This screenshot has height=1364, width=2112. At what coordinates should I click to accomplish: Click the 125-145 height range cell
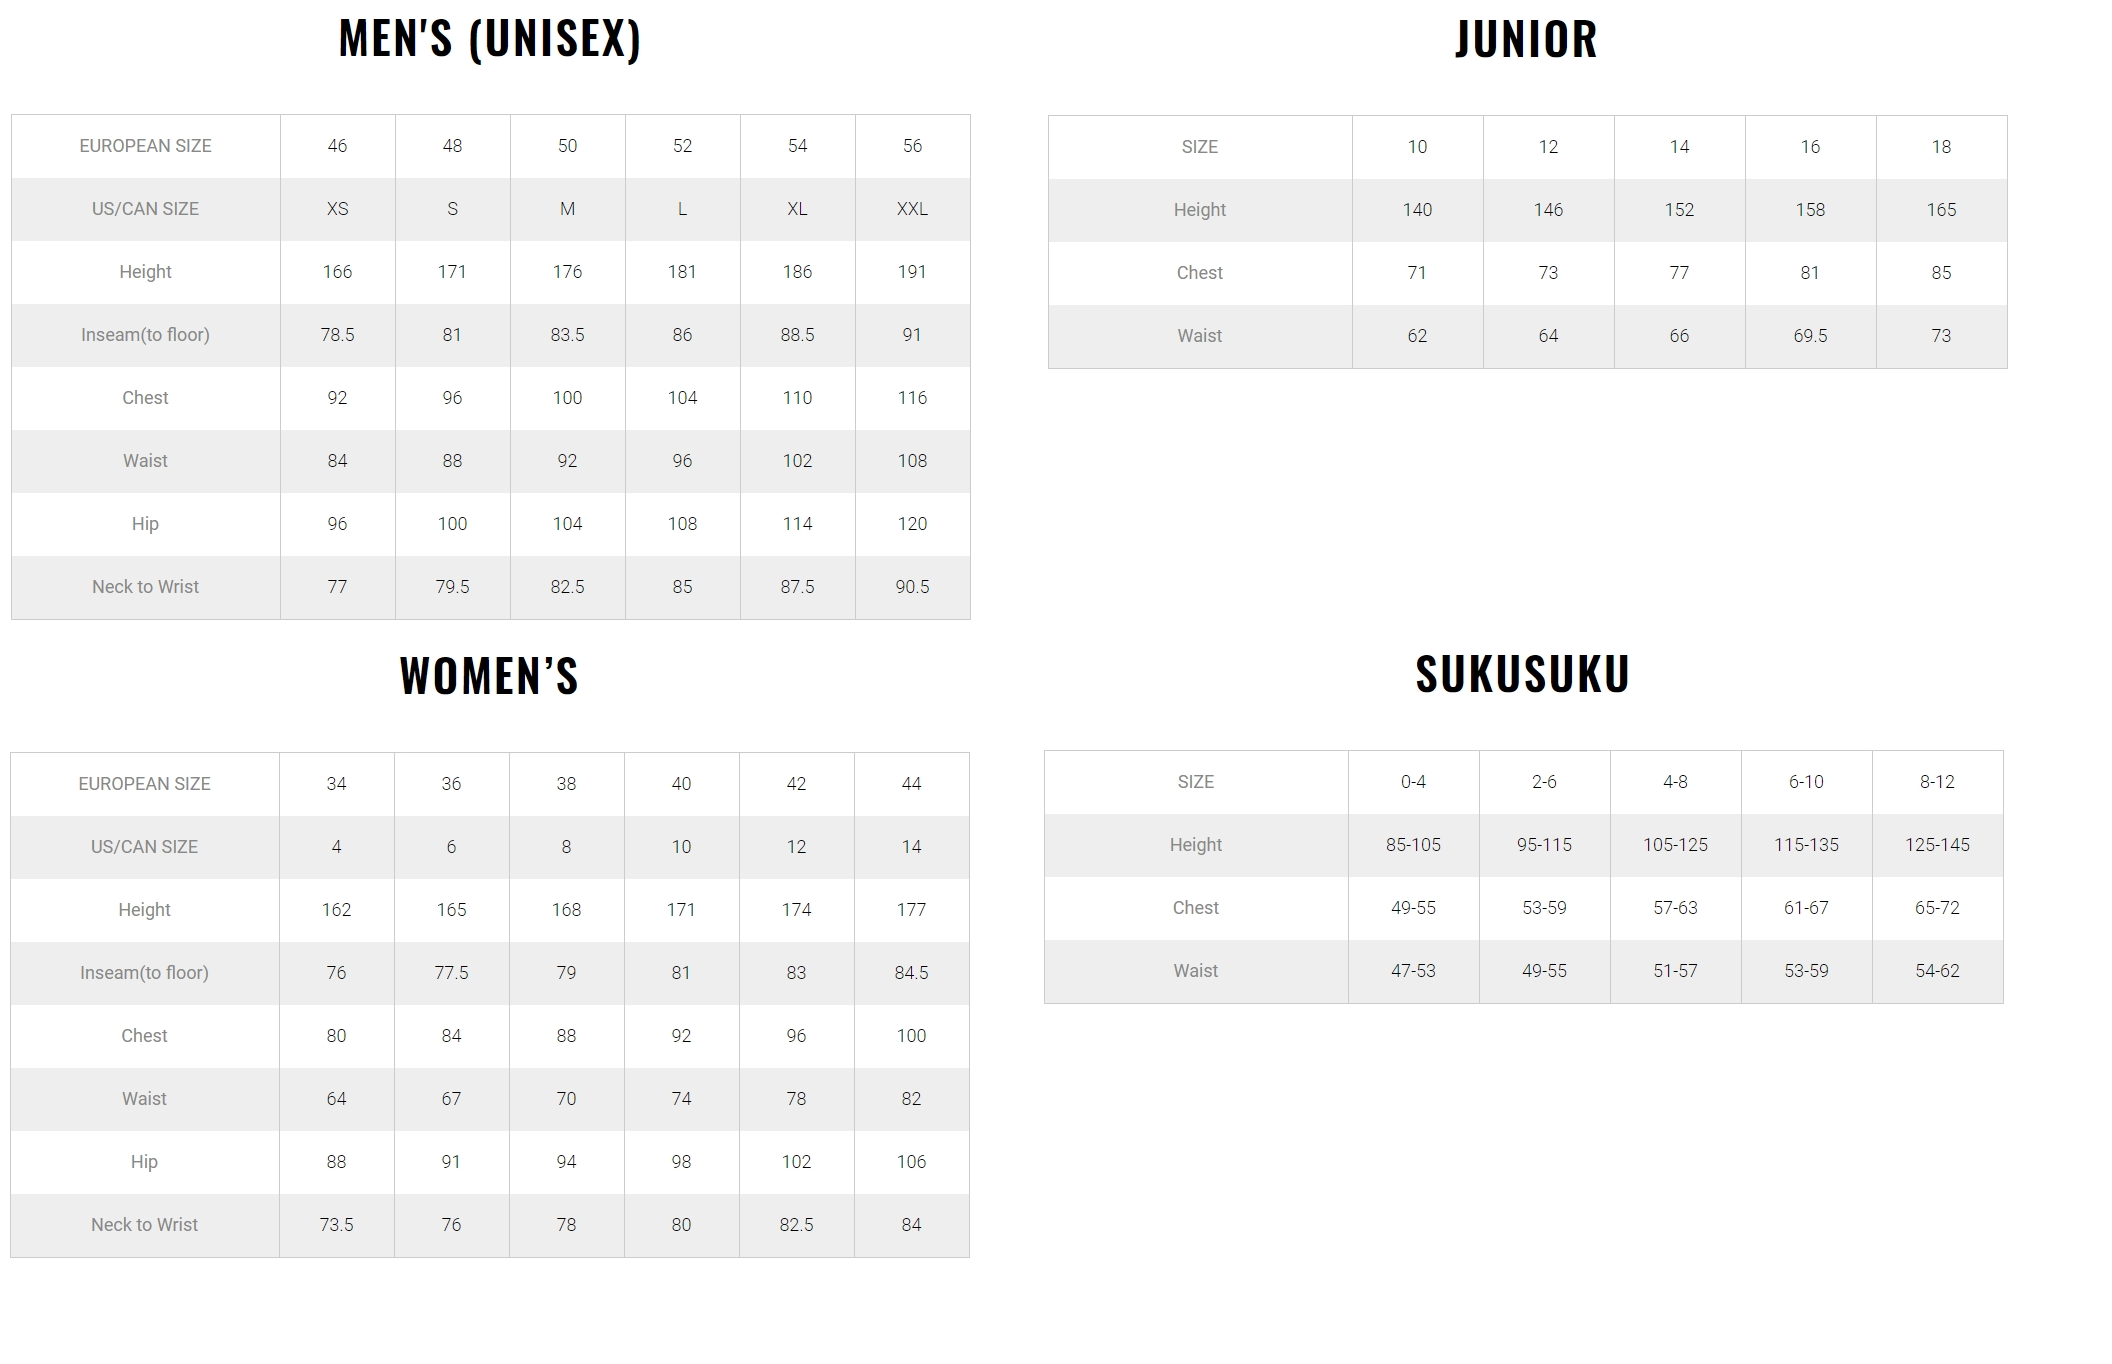[x=1937, y=845]
